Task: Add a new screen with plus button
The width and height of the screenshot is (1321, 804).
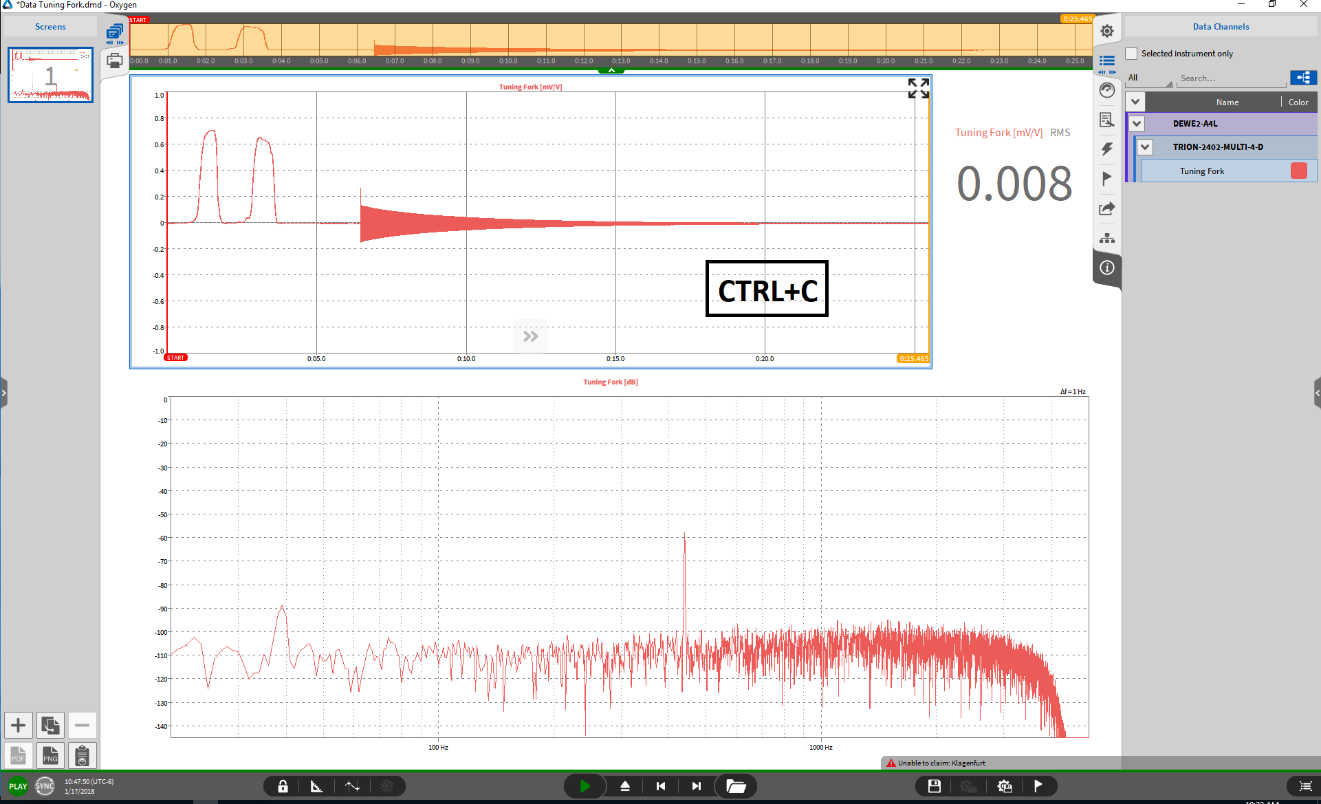Action: pyautogui.click(x=18, y=725)
